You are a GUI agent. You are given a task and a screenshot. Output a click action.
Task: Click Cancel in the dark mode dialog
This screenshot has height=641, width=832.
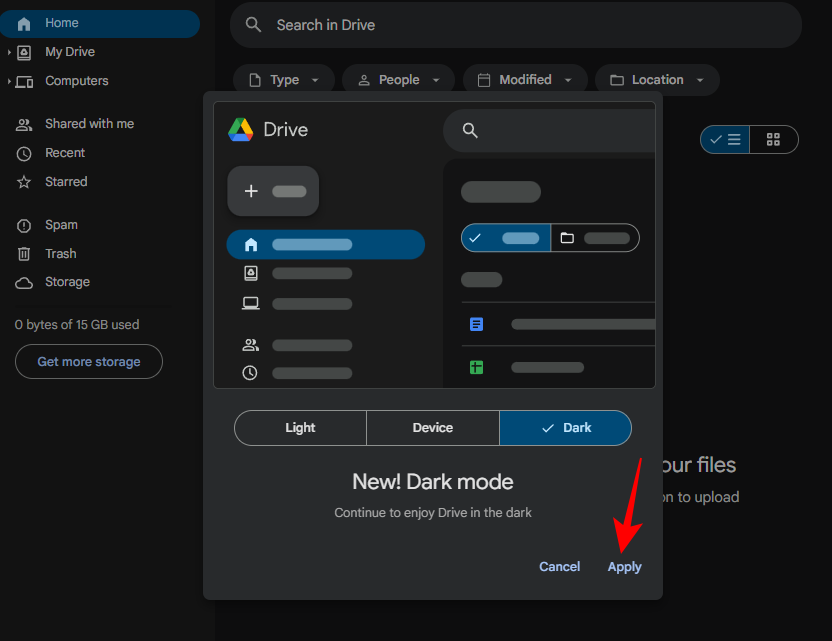(559, 567)
